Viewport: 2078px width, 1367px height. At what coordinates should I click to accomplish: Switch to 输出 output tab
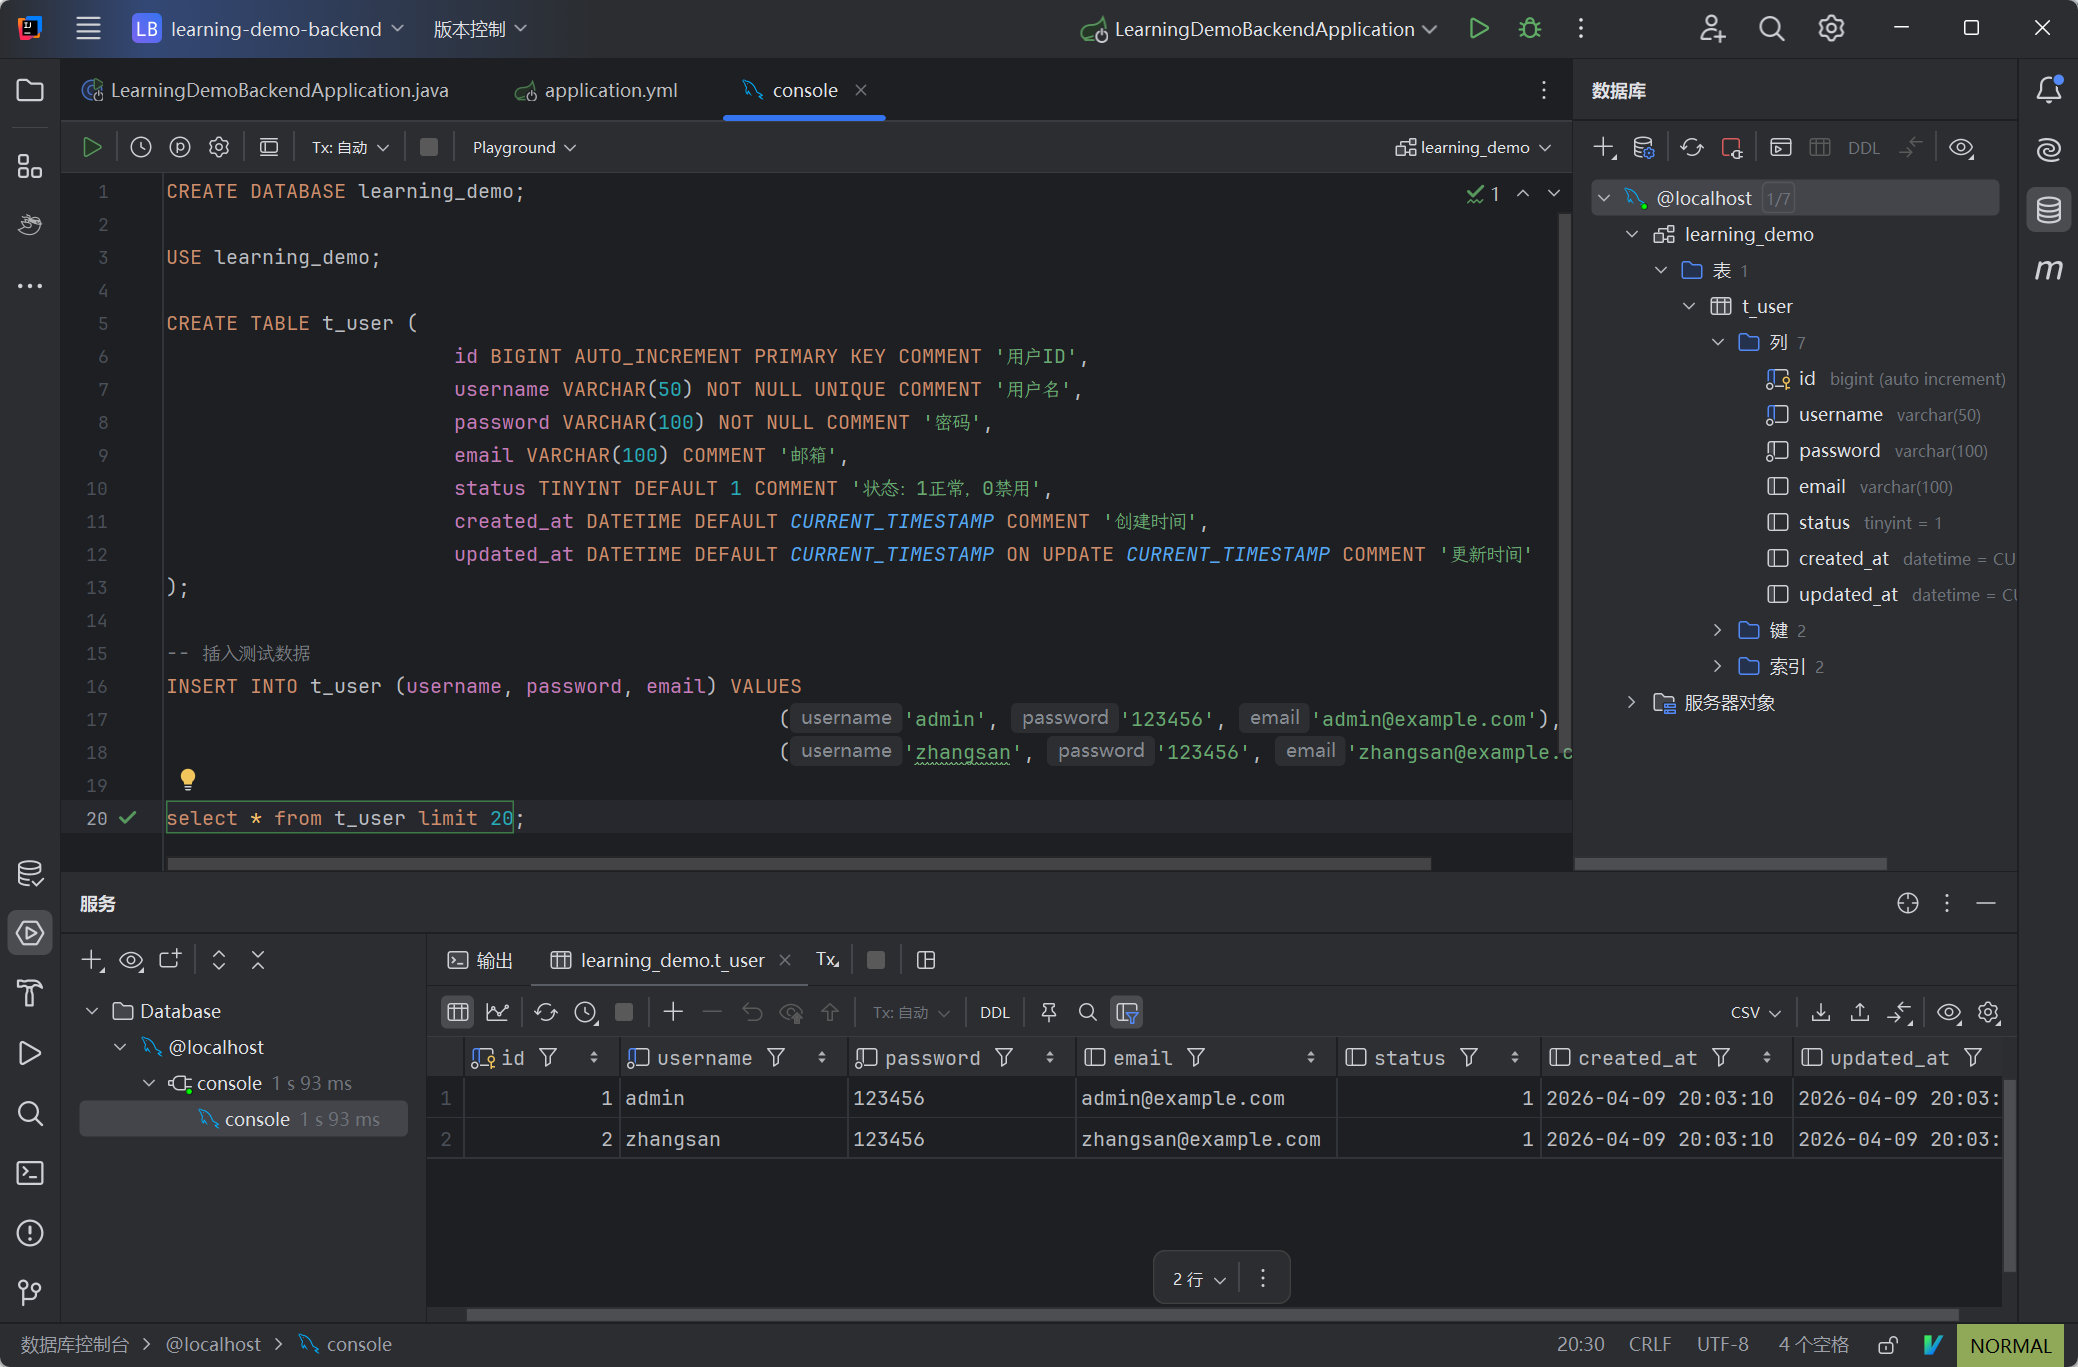point(481,960)
